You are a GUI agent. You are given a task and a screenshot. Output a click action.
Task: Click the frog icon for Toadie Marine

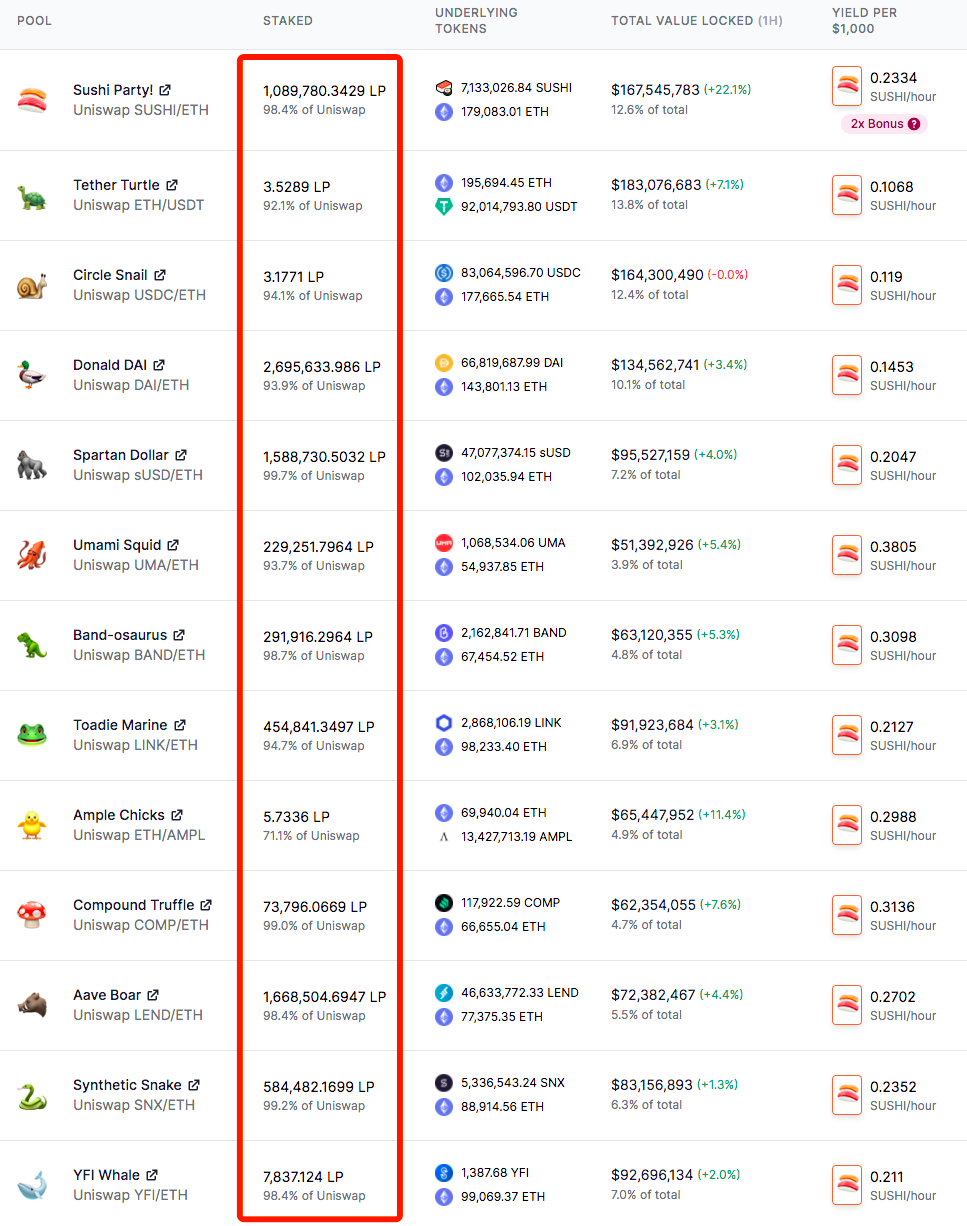pos(31,735)
